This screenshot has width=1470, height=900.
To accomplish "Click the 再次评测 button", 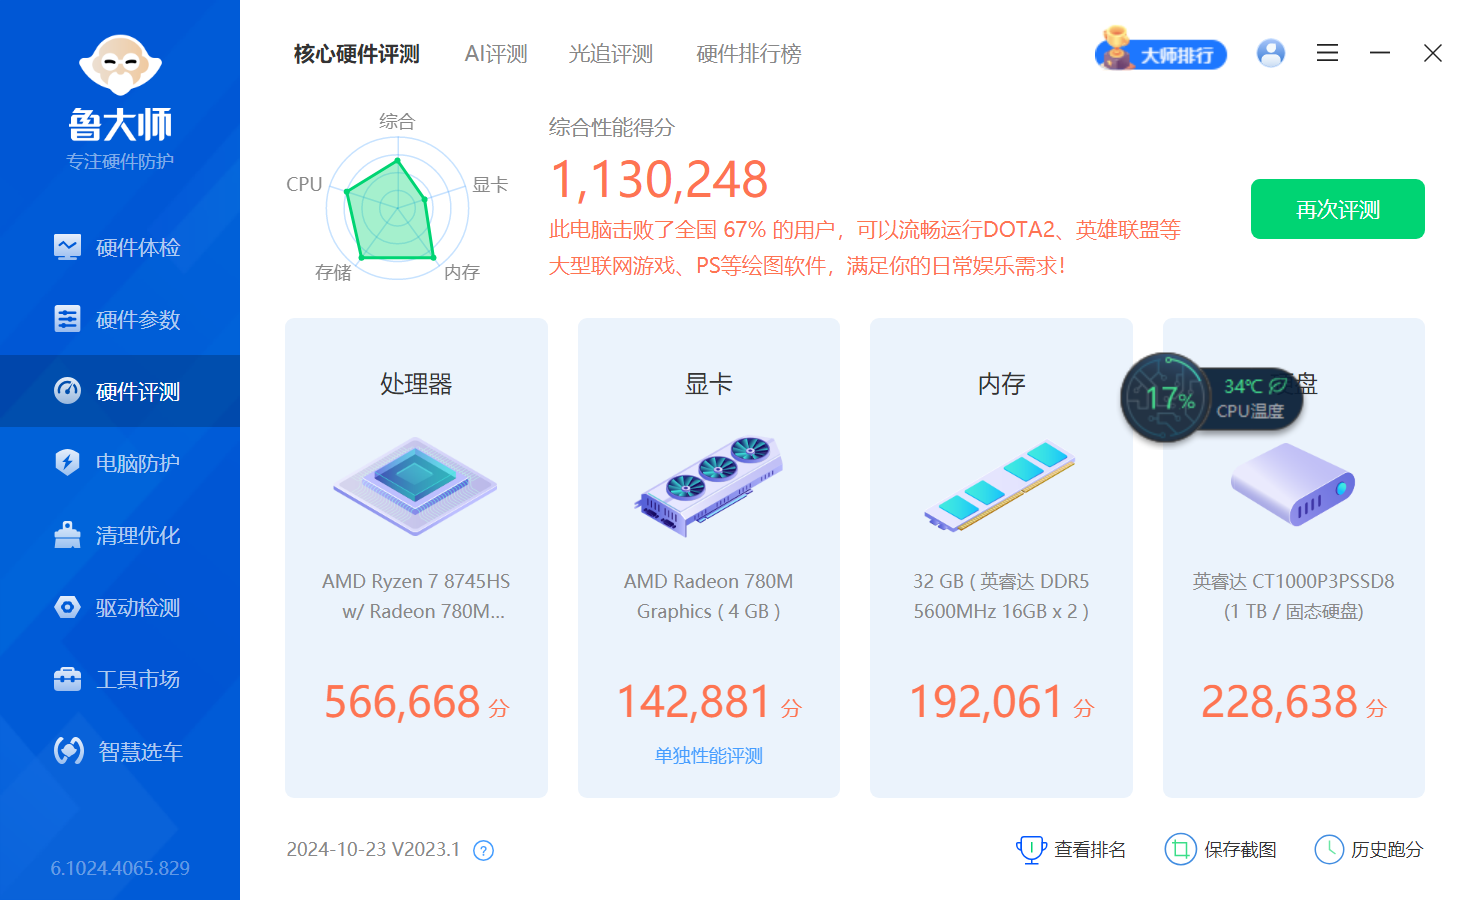I will (x=1338, y=209).
